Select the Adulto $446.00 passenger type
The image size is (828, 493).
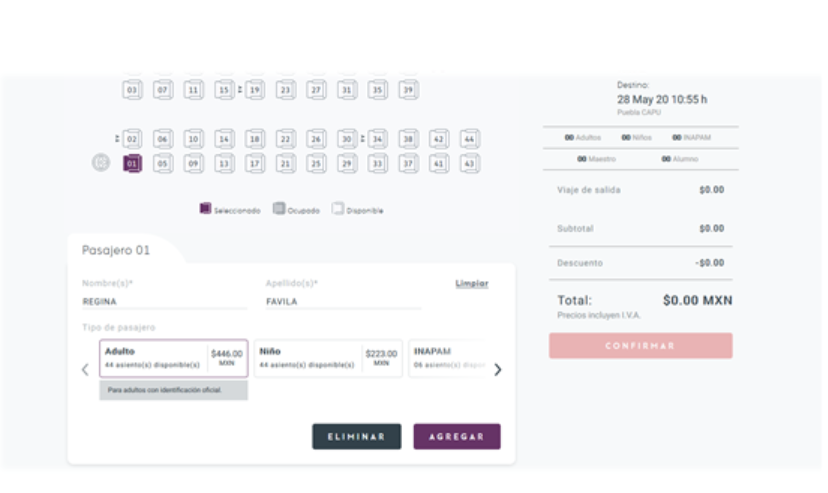point(173,358)
